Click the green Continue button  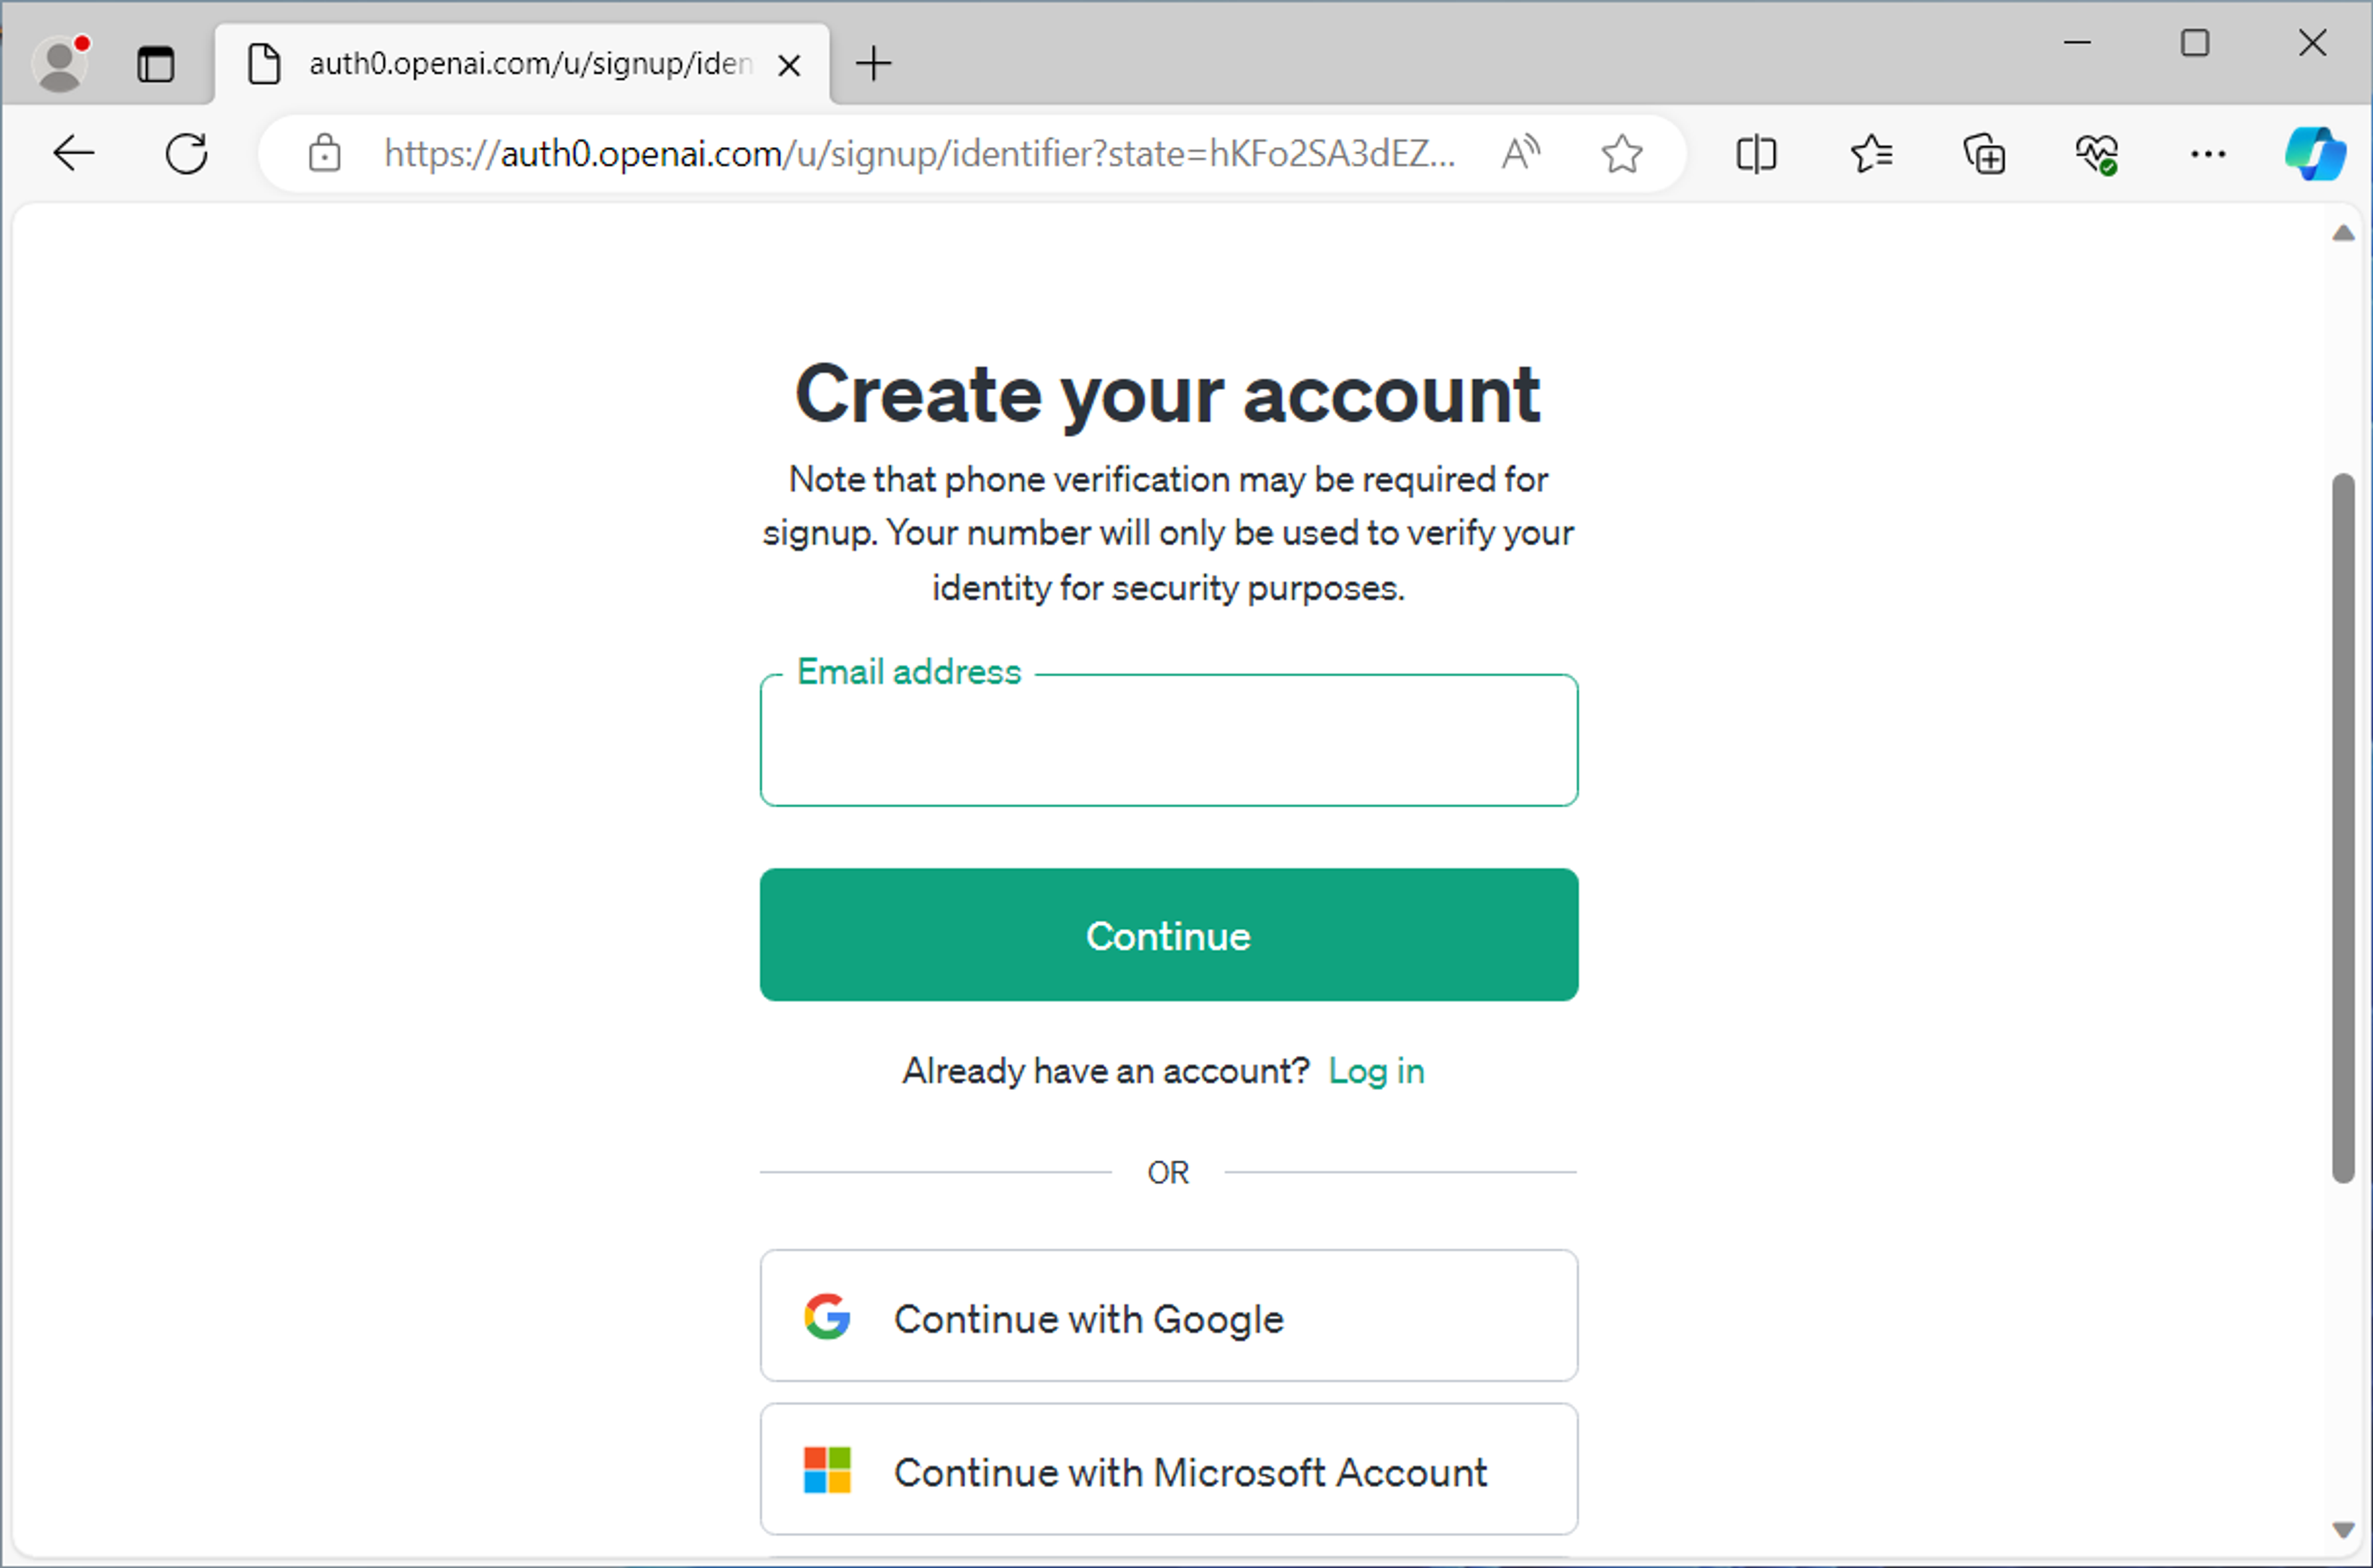[1168, 935]
